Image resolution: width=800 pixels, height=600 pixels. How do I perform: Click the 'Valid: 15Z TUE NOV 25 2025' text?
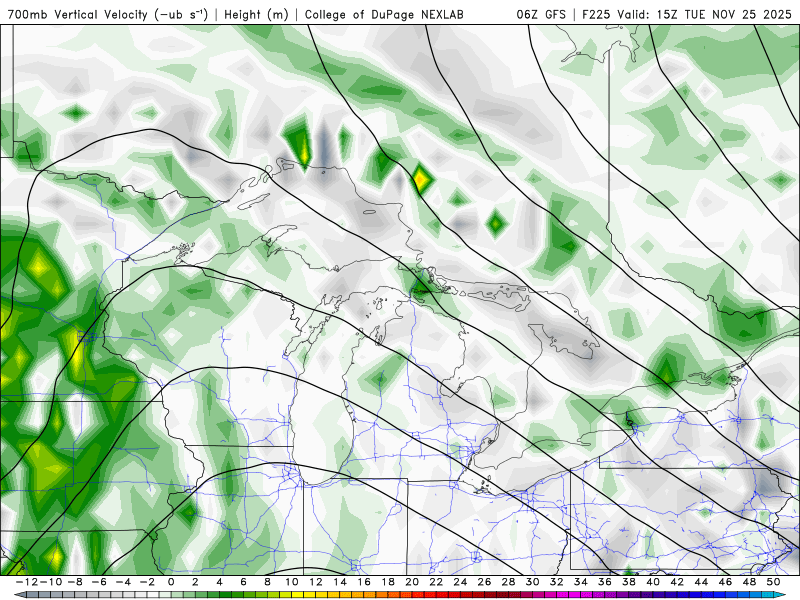click(705, 14)
